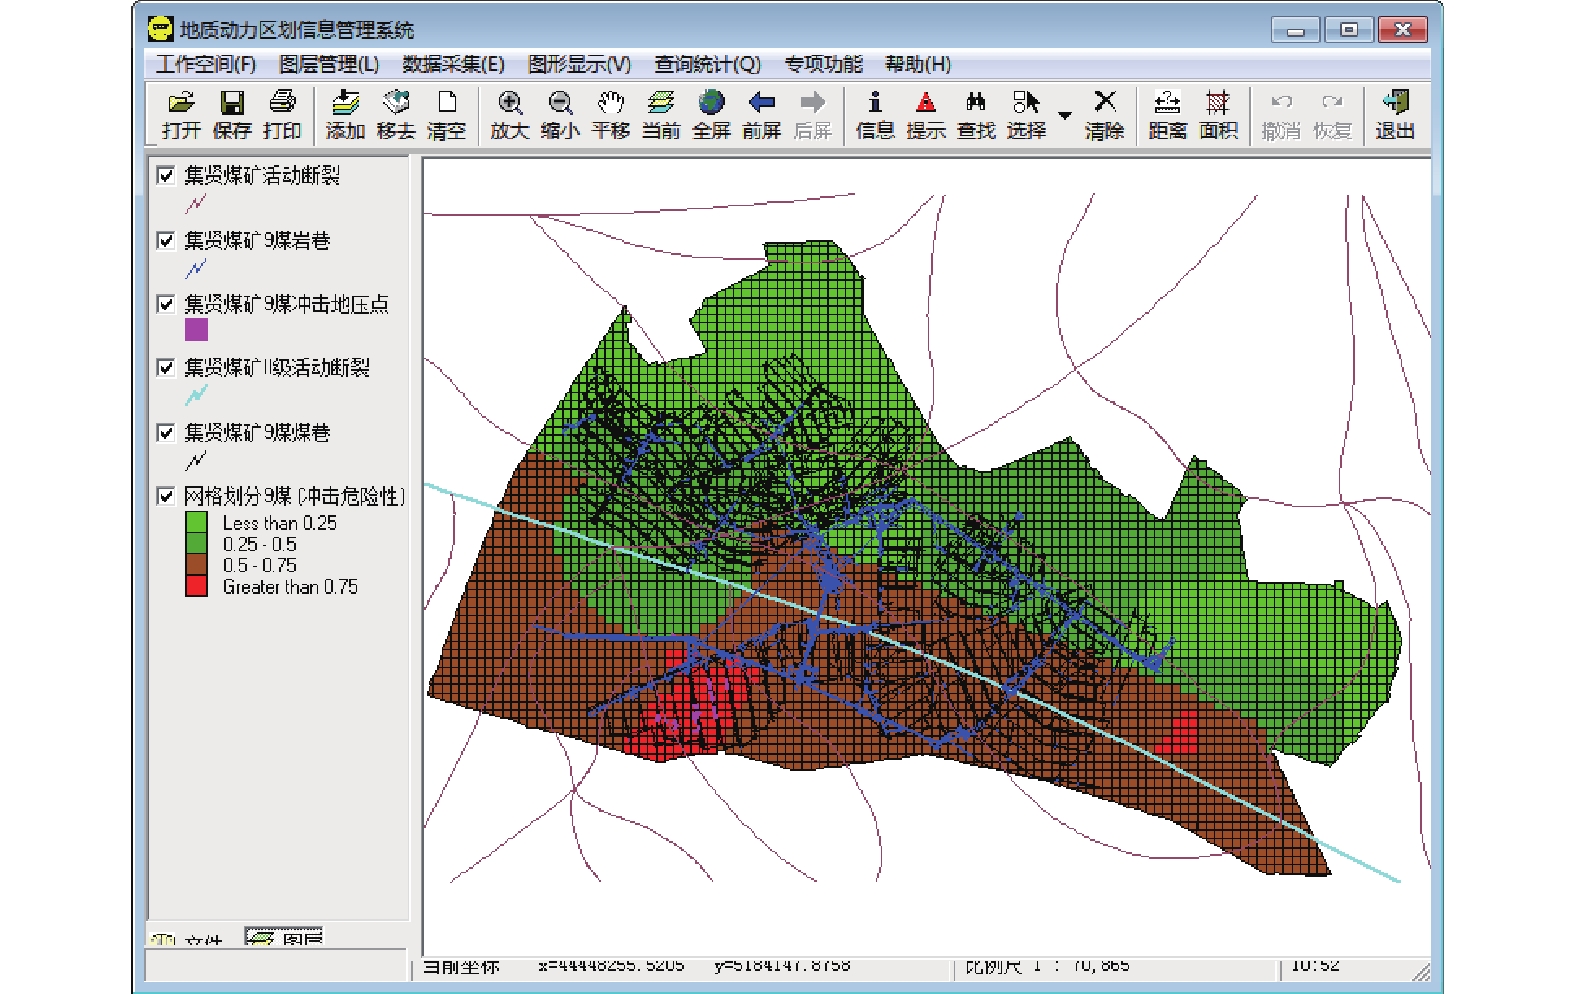Switch to the 图层 tab at bottom
Screen dimensions: 1575x994
click(x=285, y=937)
